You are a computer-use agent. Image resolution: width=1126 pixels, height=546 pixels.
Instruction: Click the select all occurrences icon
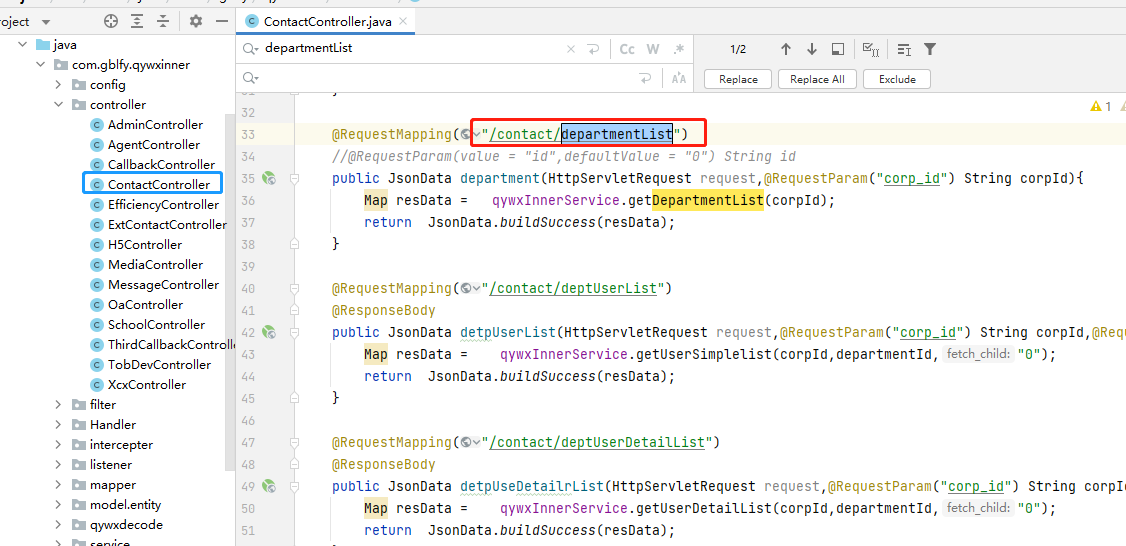pos(871,50)
